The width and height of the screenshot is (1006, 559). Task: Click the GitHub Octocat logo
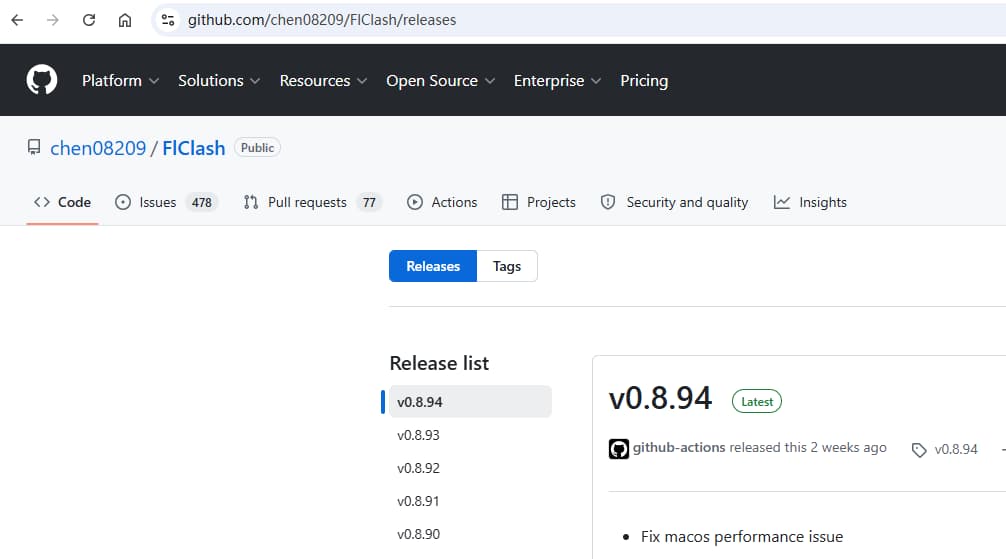click(x=42, y=80)
